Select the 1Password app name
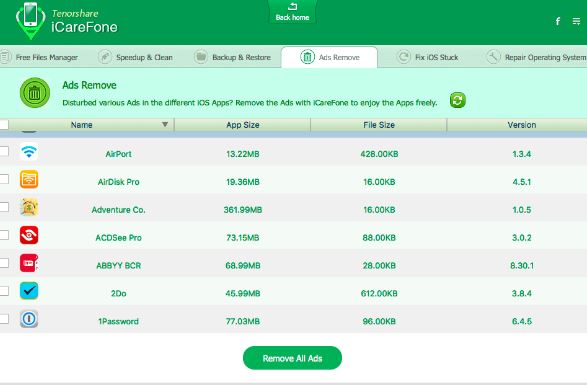The width and height of the screenshot is (587, 385). [118, 321]
